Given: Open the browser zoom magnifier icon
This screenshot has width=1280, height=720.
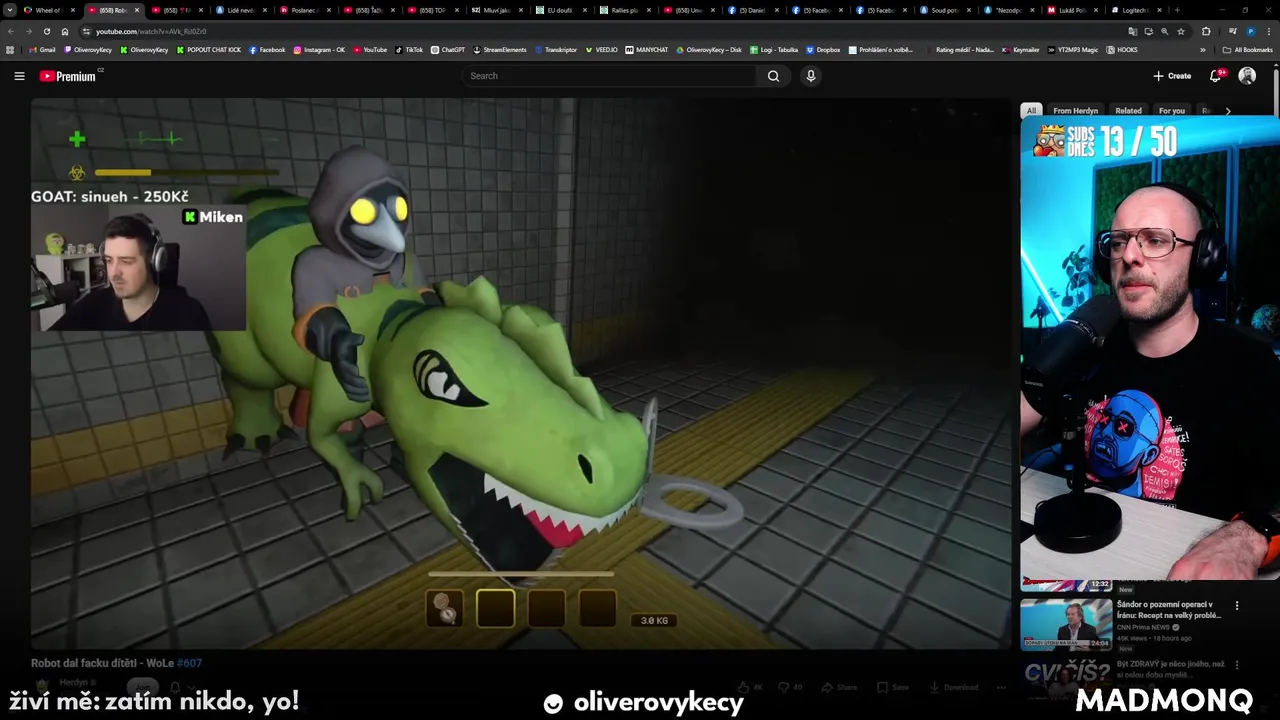Looking at the screenshot, I should click(x=1164, y=31).
